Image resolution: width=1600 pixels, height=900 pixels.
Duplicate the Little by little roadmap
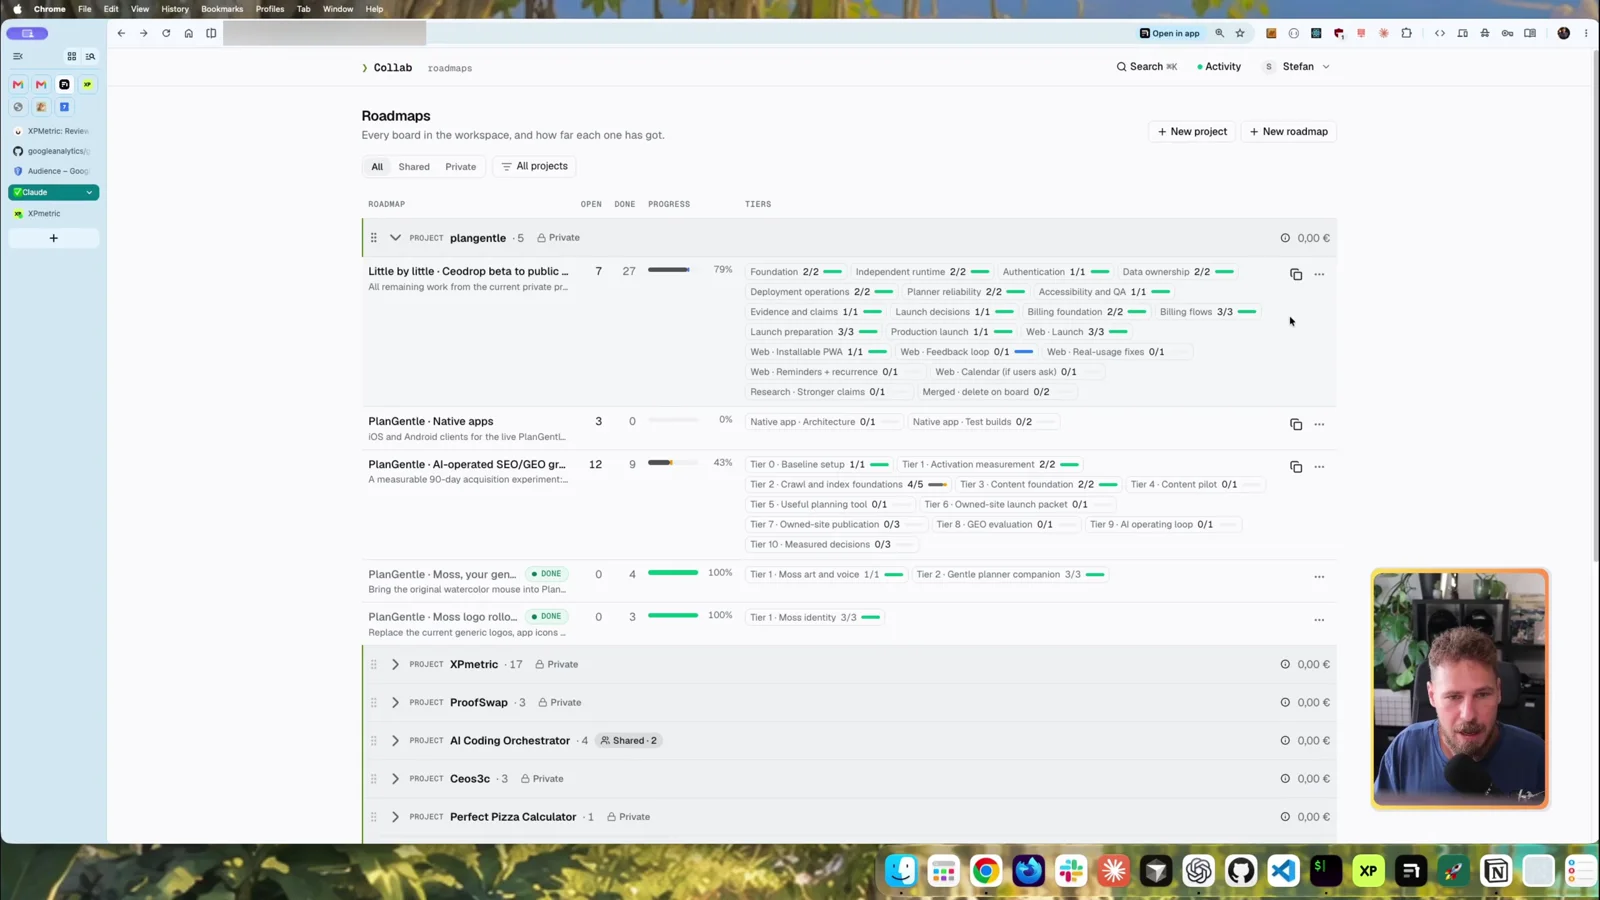(x=1296, y=274)
